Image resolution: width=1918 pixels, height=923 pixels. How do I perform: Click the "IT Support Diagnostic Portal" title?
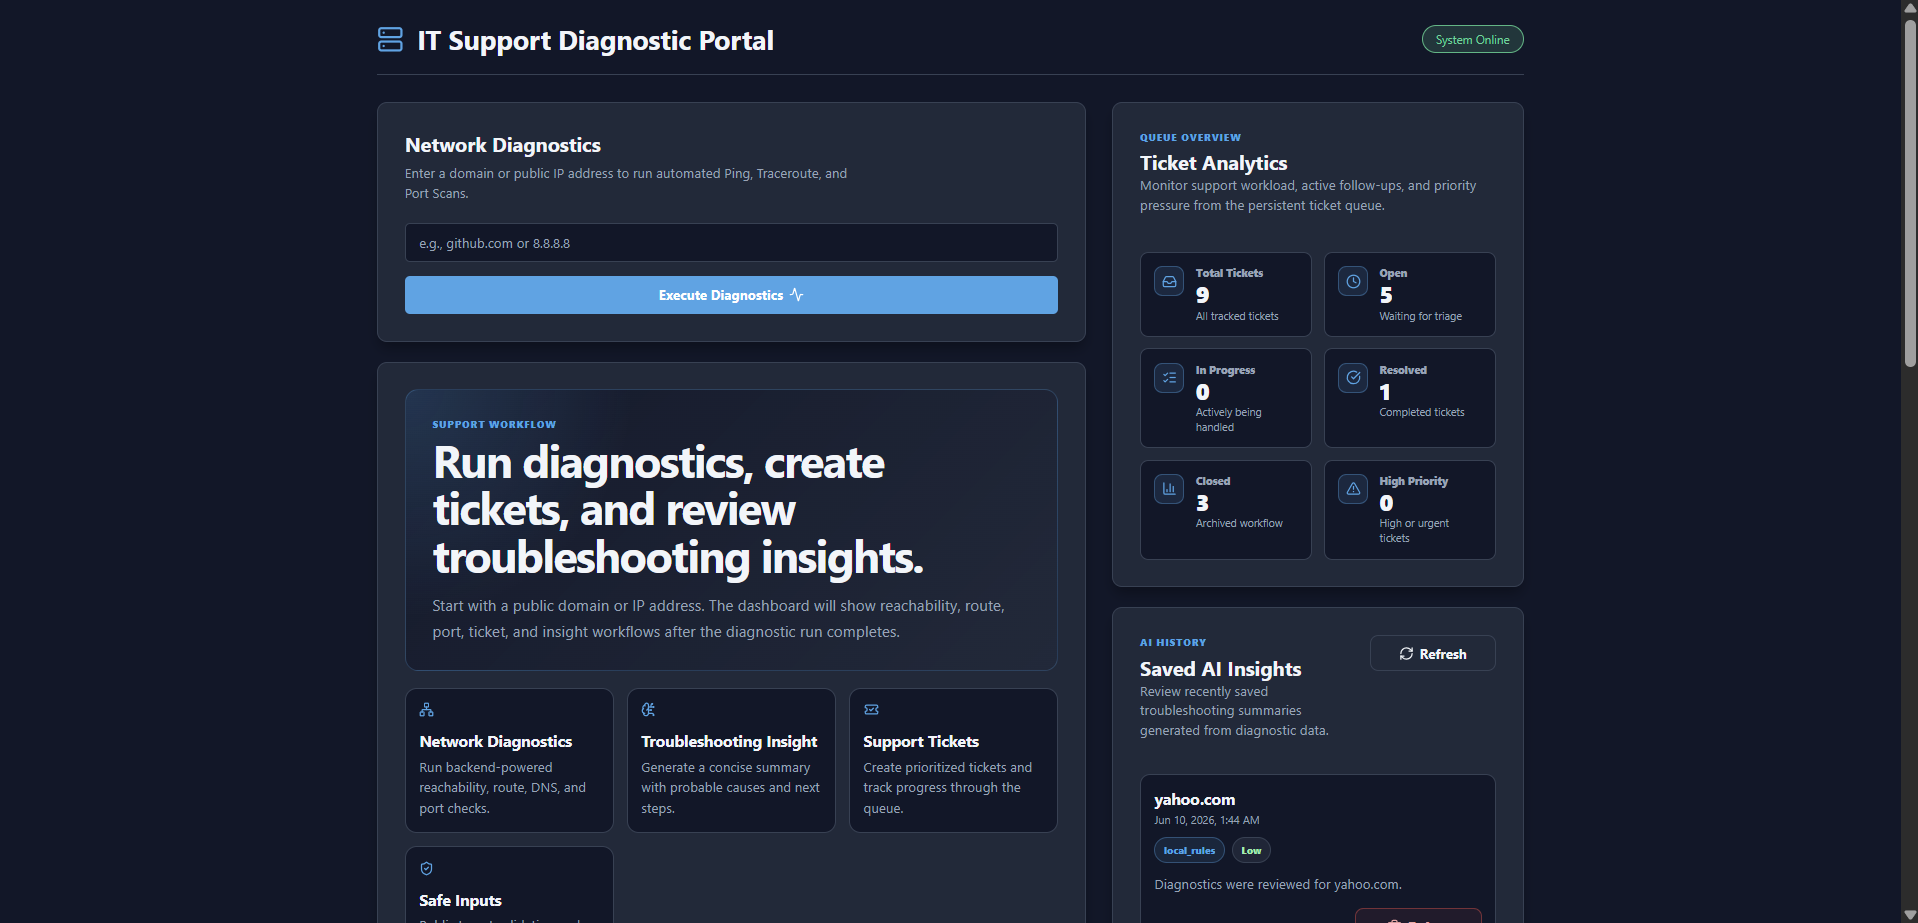tap(595, 41)
